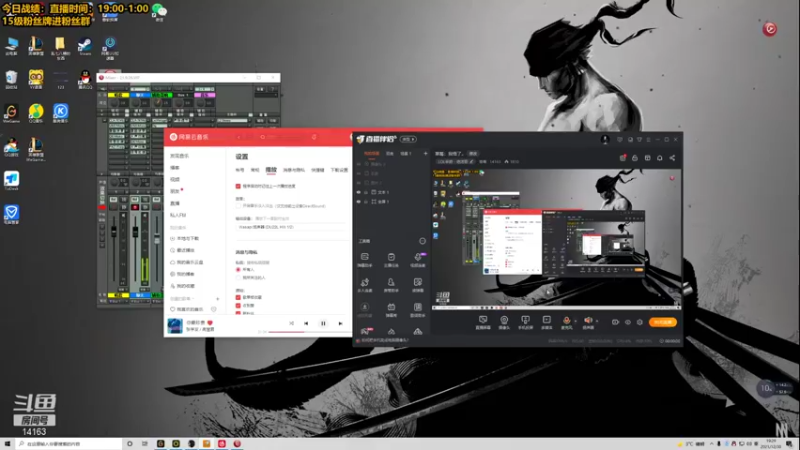Click user avatar in 直播伴侣 title bar

click(605, 139)
